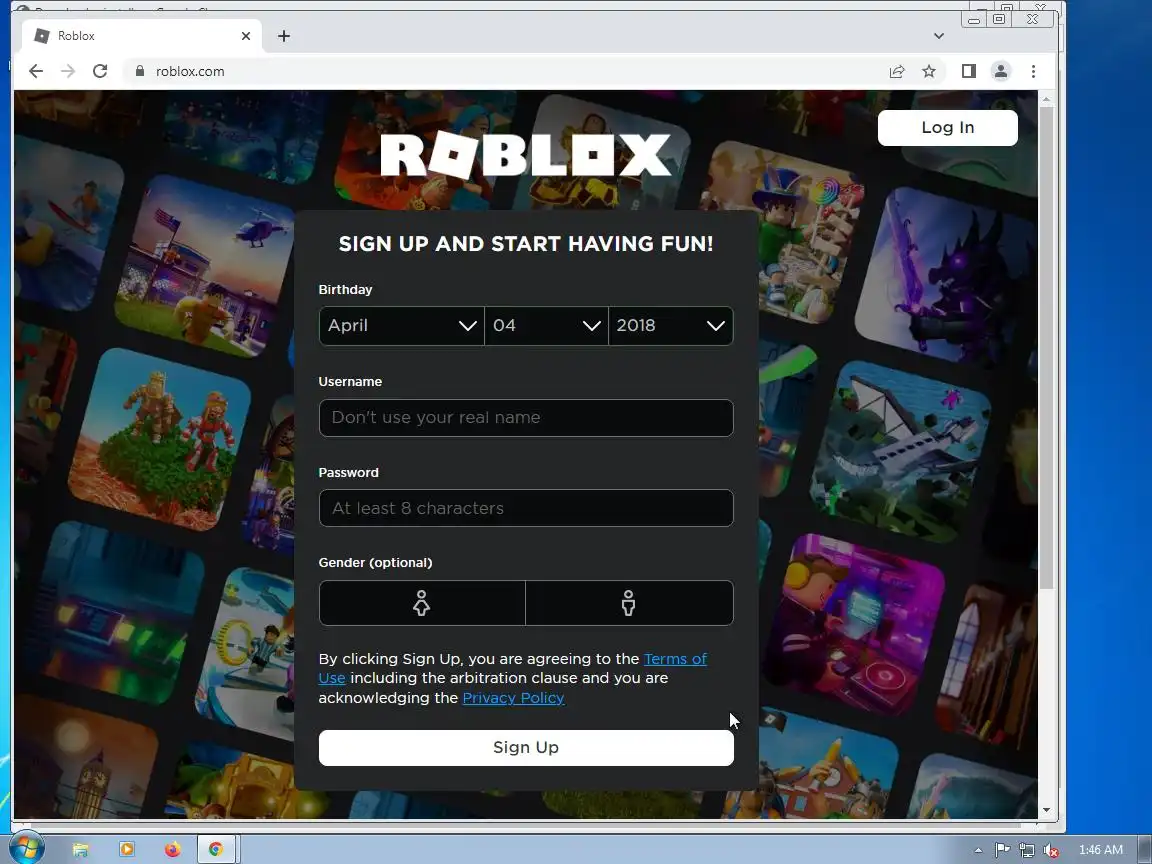Click the page scrollbar down arrow
This screenshot has height=864, width=1152.
point(1046,810)
